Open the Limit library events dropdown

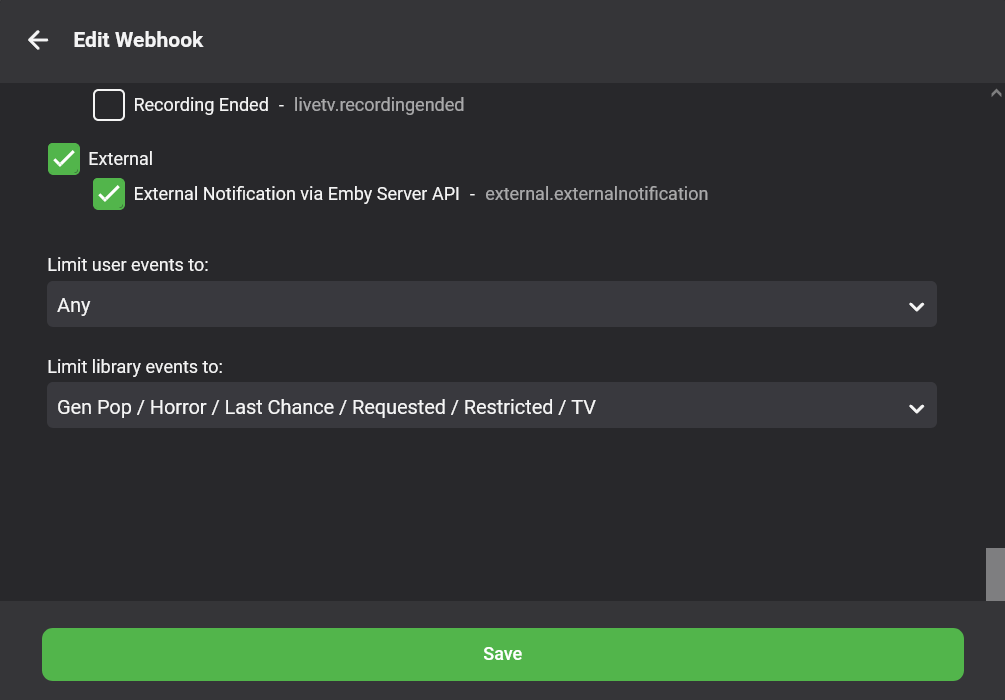coord(492,406)
